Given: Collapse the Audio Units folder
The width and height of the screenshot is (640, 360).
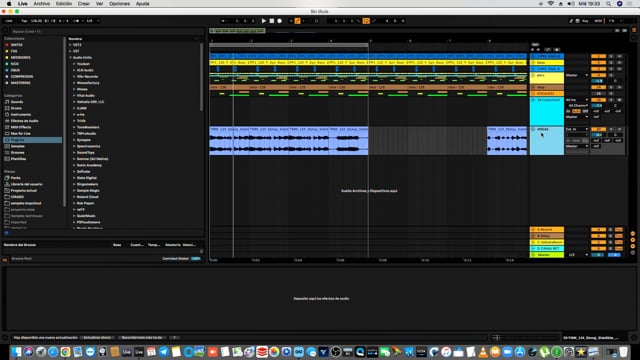Looking at the screenshot, I should pos(70,58).
